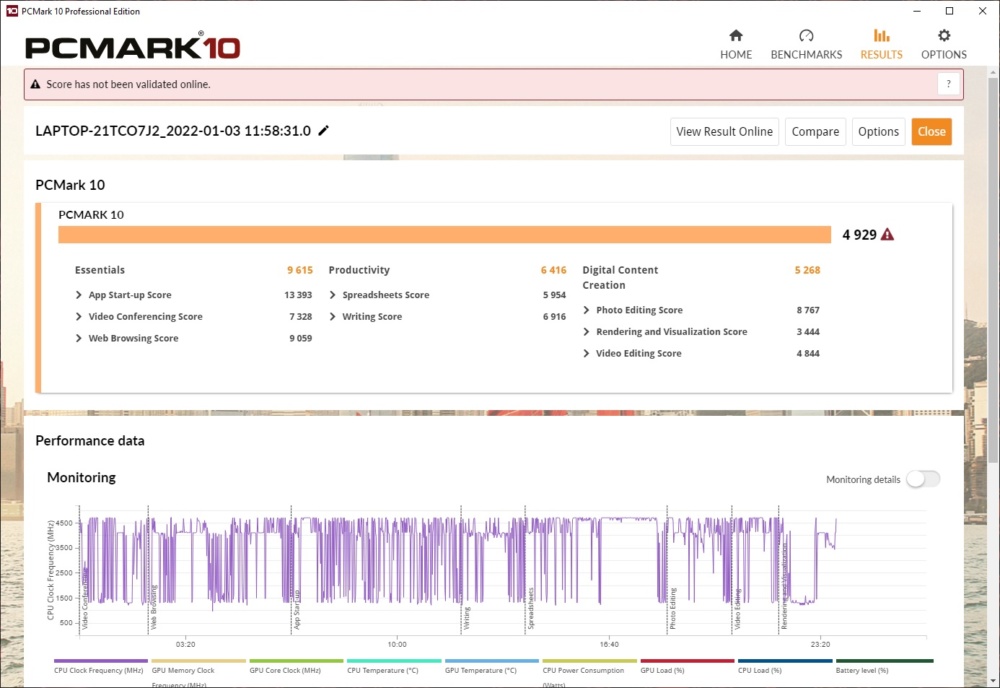Click the Compare button
Viewport: 1000px width, 688px height.
point(815,131)
